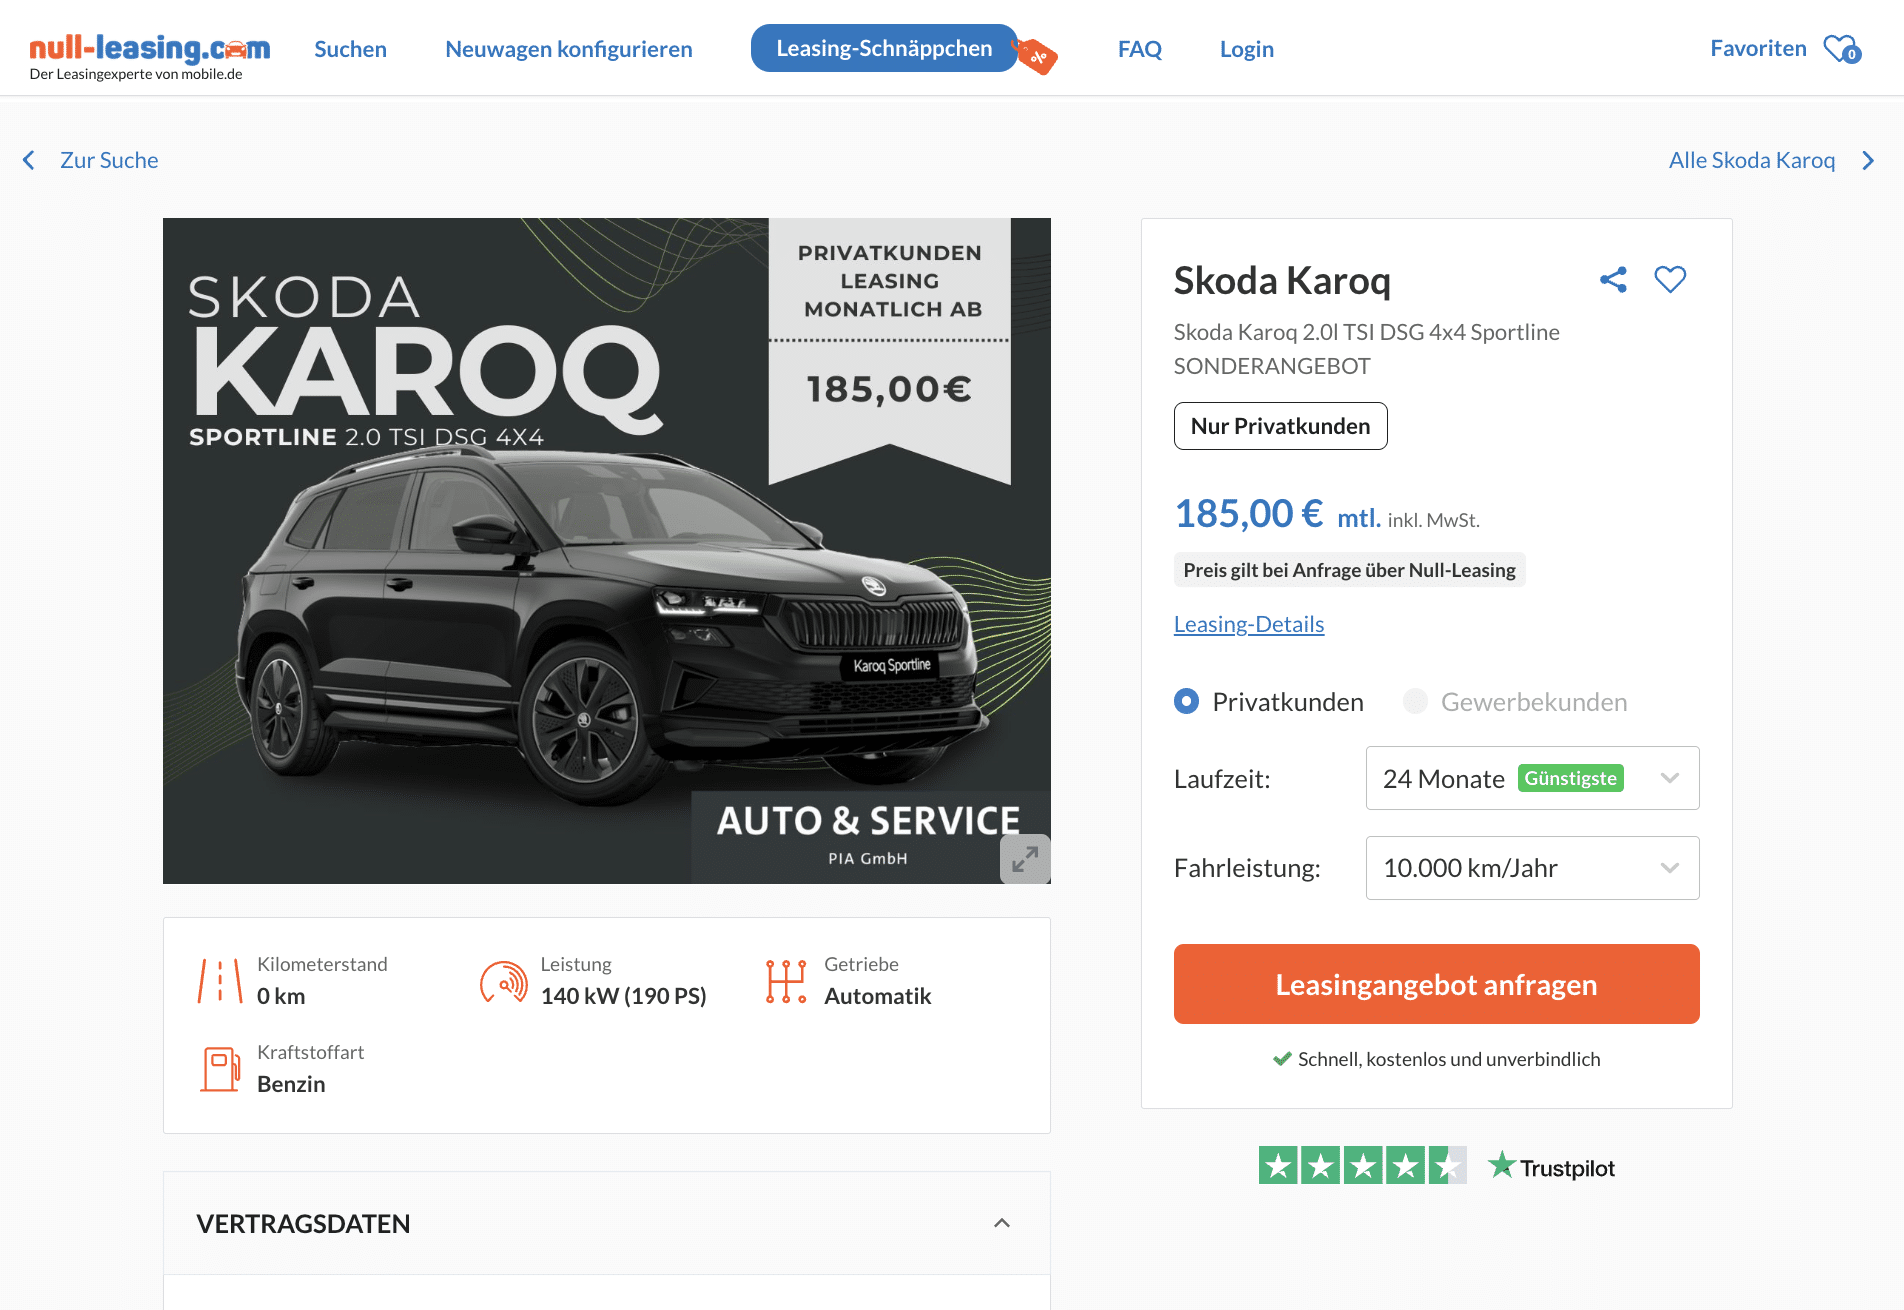
Task: Click the null-leasing.com logo
Action: click(x=150, y=48)
